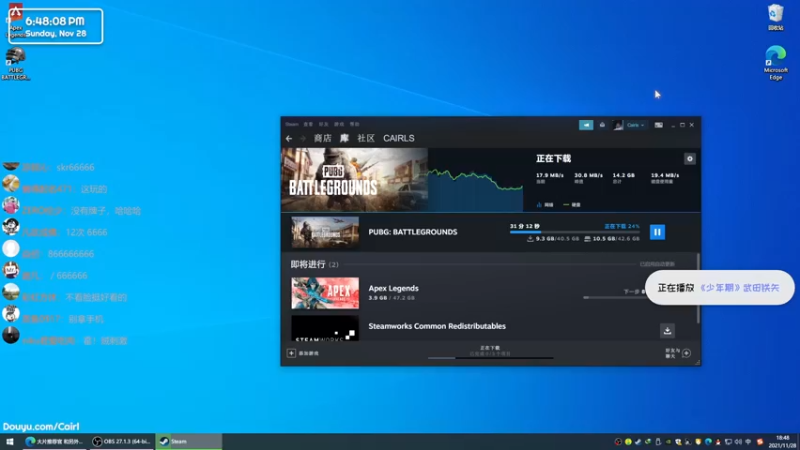Image resolution: width=800 pixels, height=450 pixels.
Task: Click the PUBG BATTLEGROUNDS desktop shortcut
Action: click(16, 64)
